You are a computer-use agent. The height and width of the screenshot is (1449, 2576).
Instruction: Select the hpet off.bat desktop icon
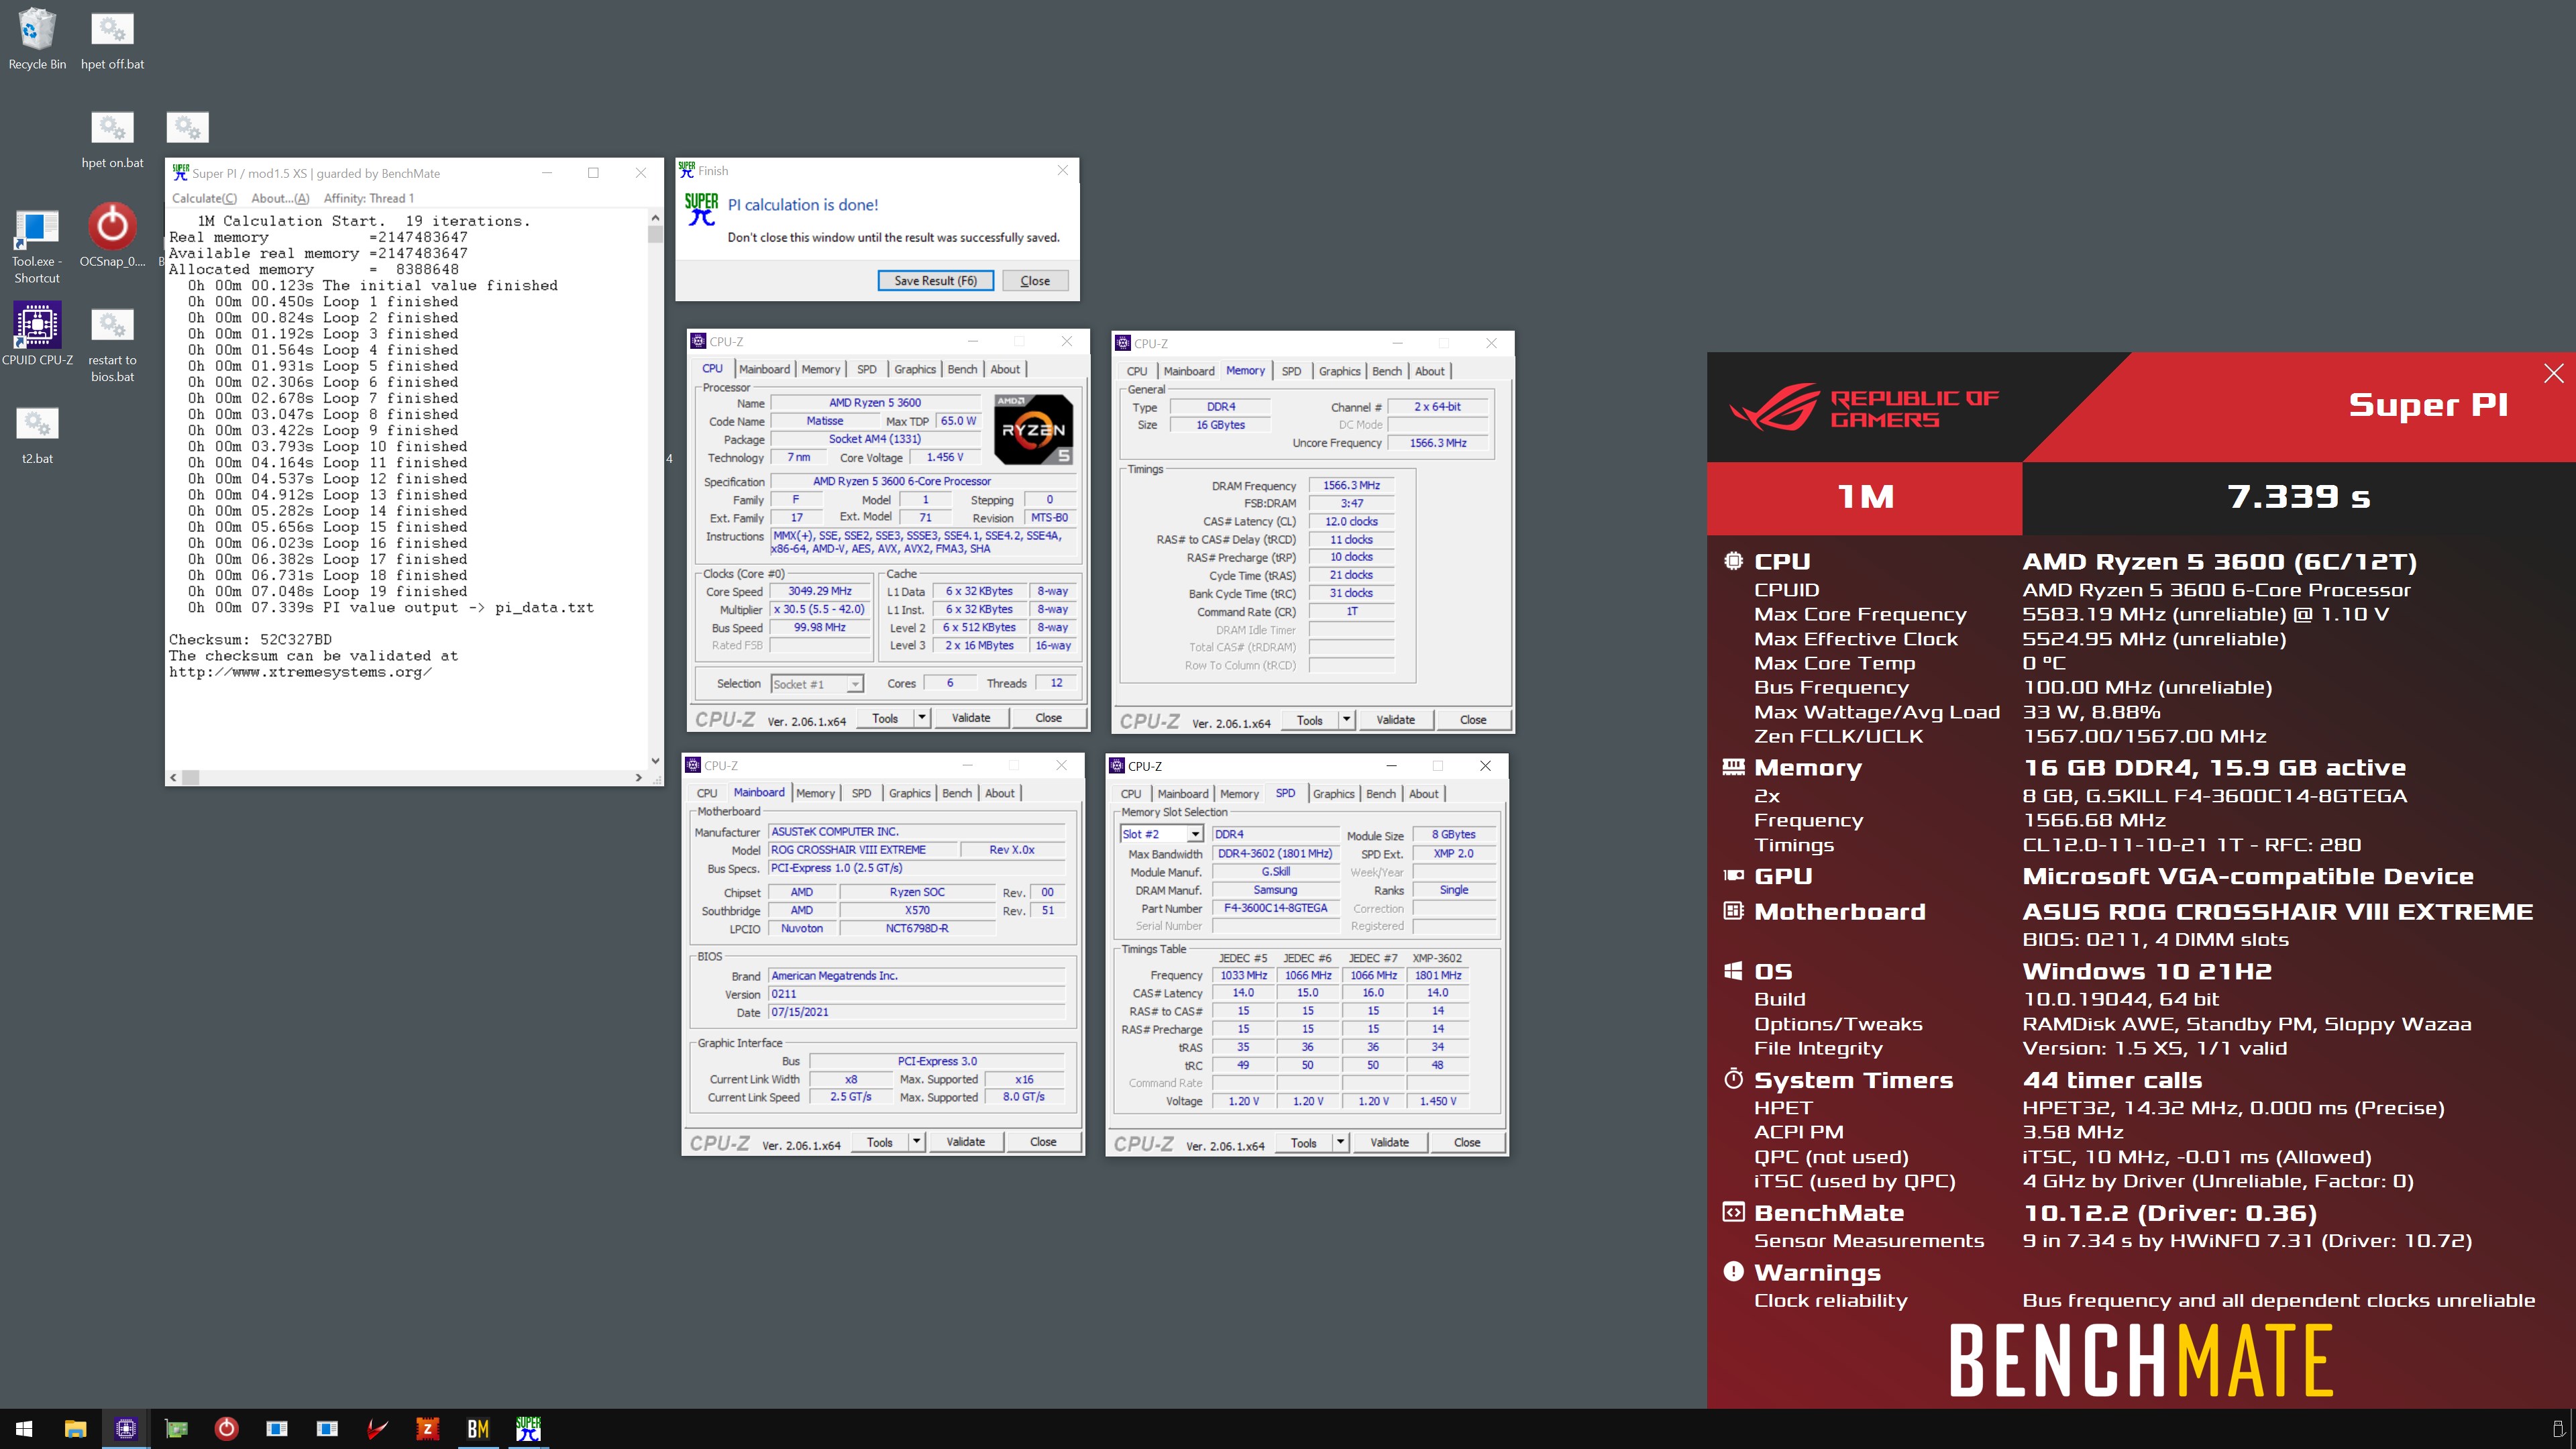[112, 40]
